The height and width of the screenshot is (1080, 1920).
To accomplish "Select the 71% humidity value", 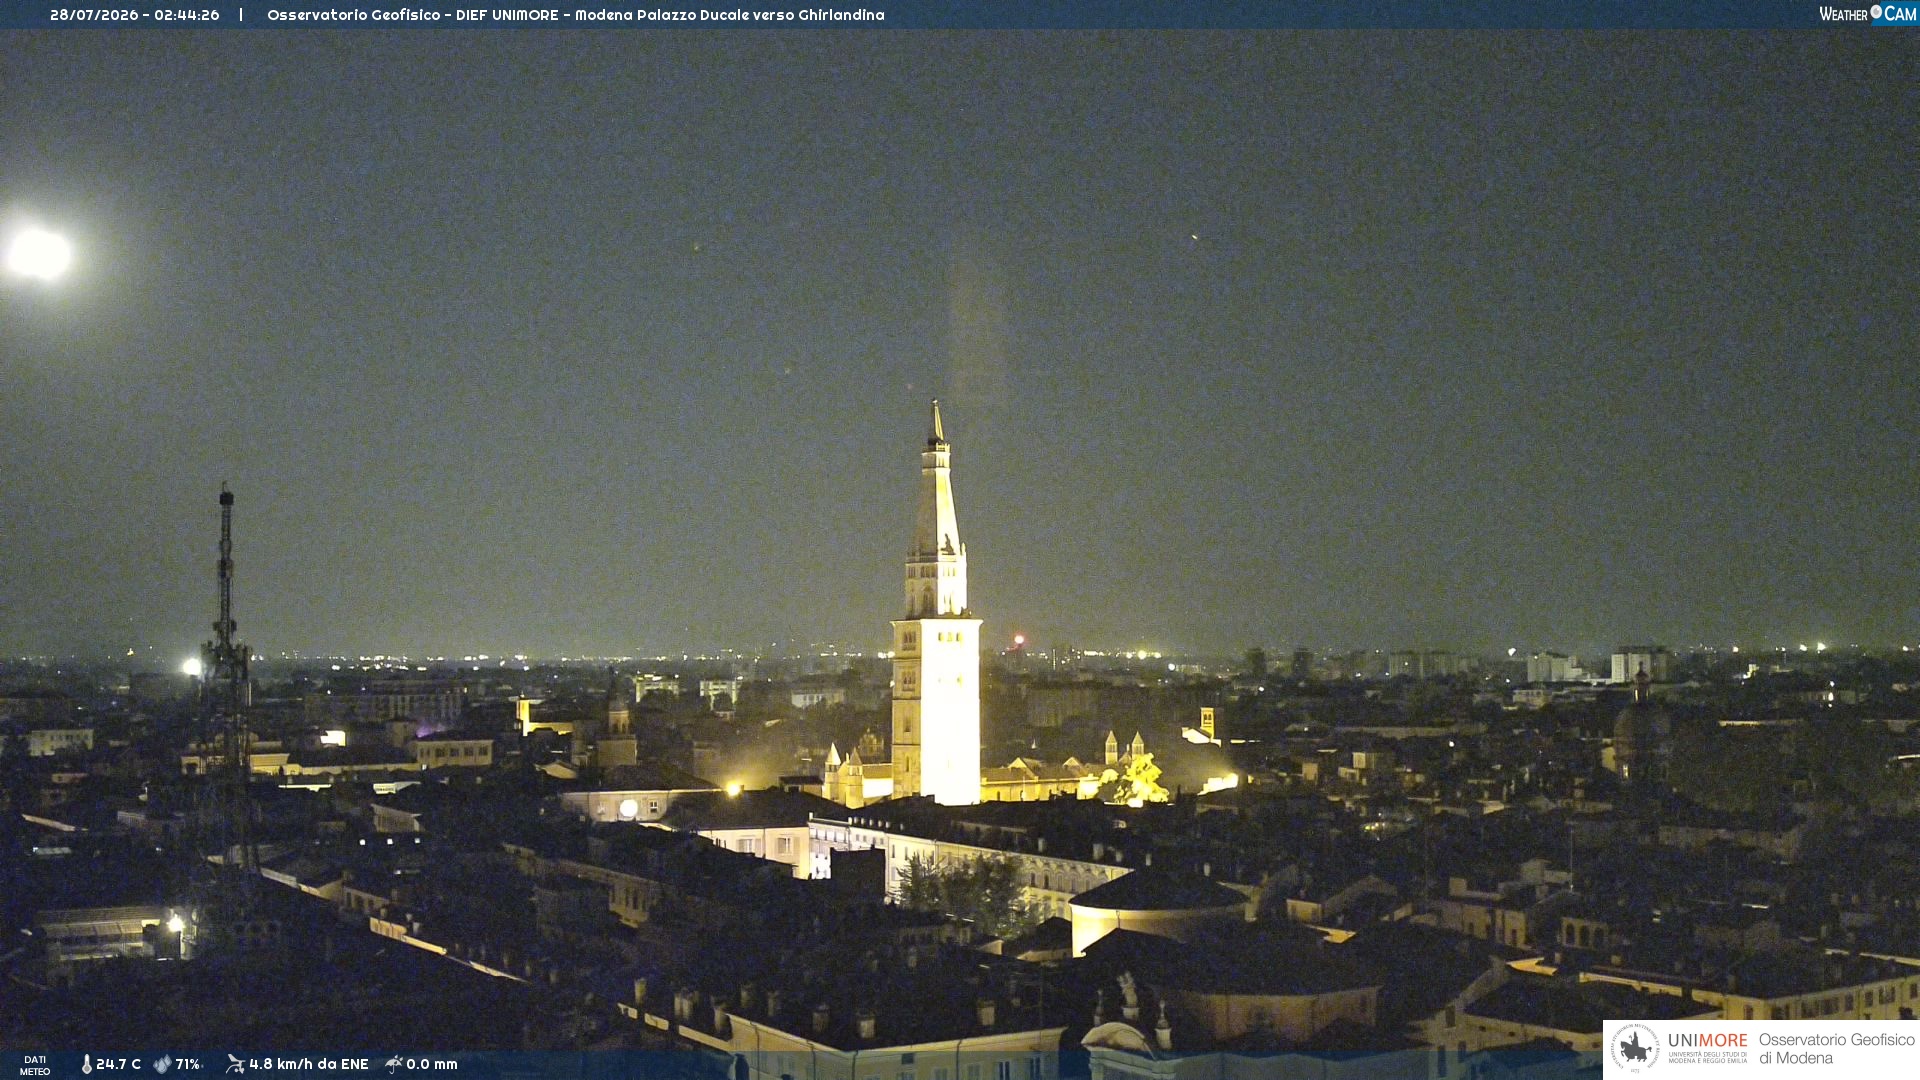I will 188,1064.
